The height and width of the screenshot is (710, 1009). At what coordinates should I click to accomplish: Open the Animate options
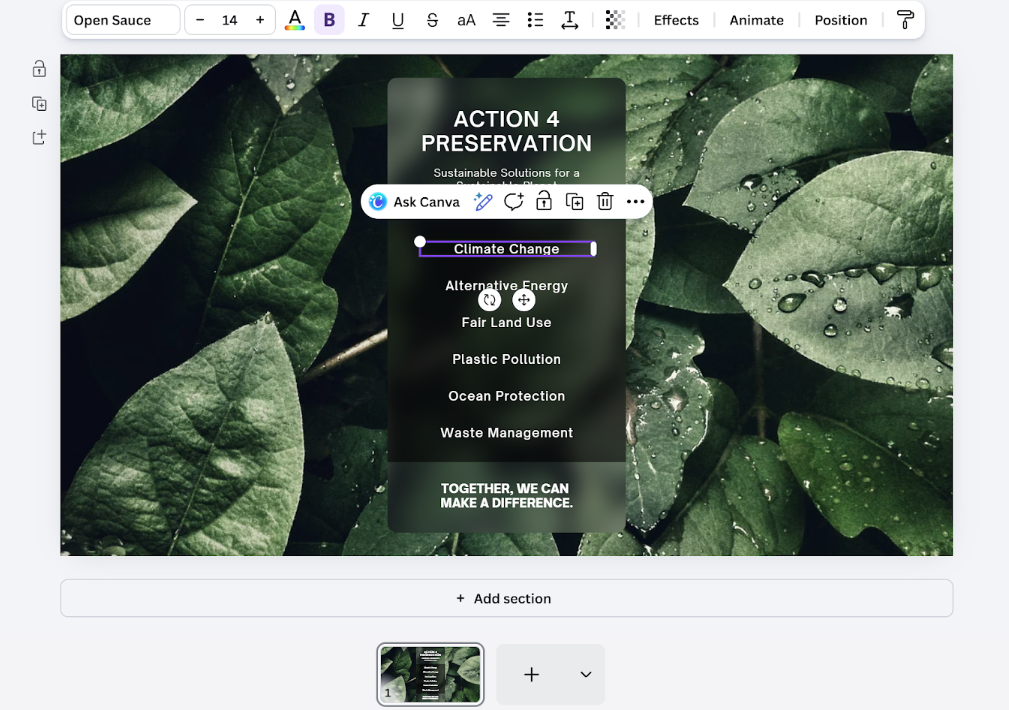click(x=756, y=20)
